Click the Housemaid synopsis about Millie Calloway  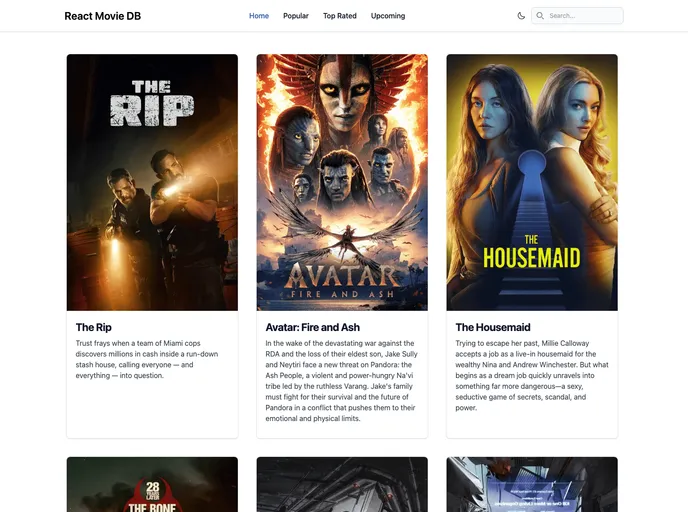530,375
